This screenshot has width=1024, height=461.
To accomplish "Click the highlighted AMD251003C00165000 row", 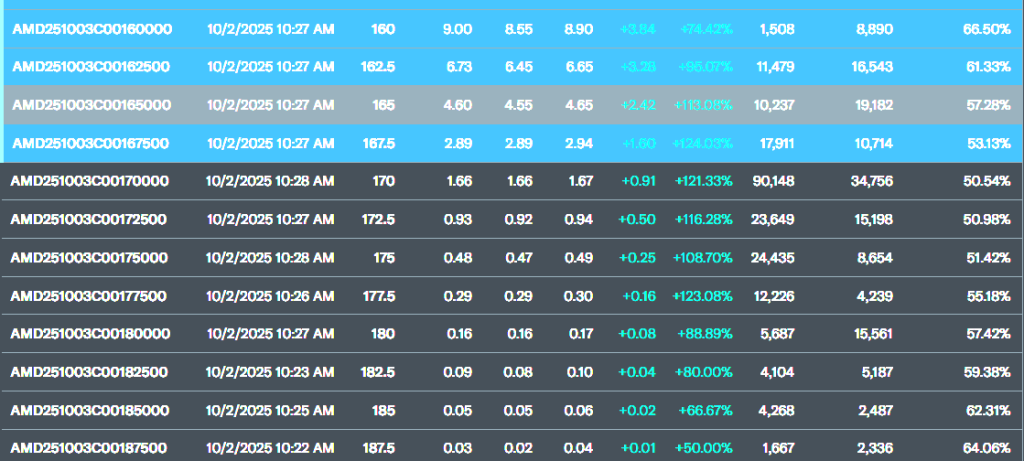I will [x=514, y=105].
